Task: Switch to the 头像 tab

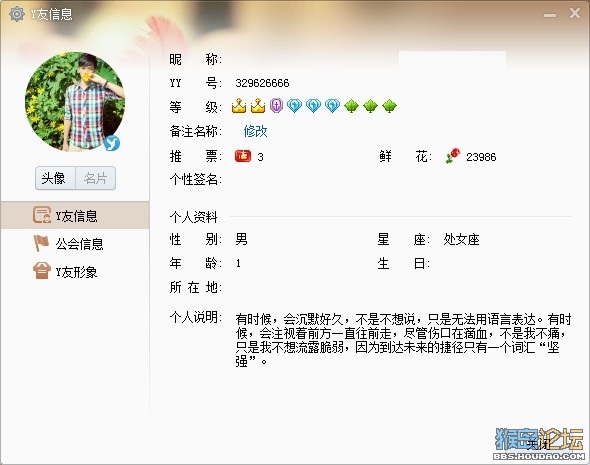Action: [55, 178]
